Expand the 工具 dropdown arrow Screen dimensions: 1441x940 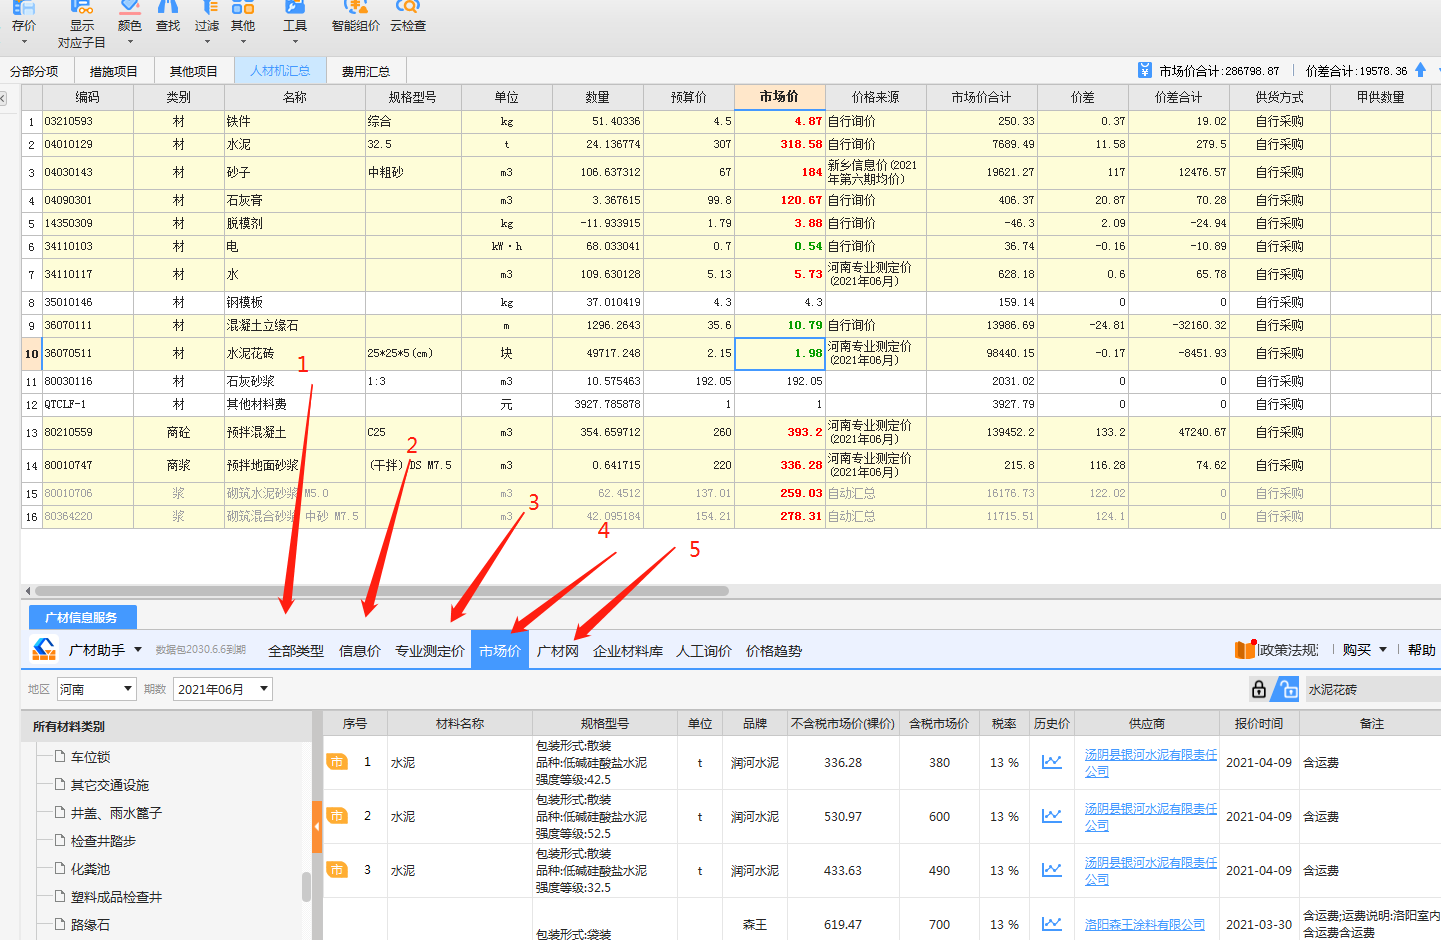(x=295, y=42)
